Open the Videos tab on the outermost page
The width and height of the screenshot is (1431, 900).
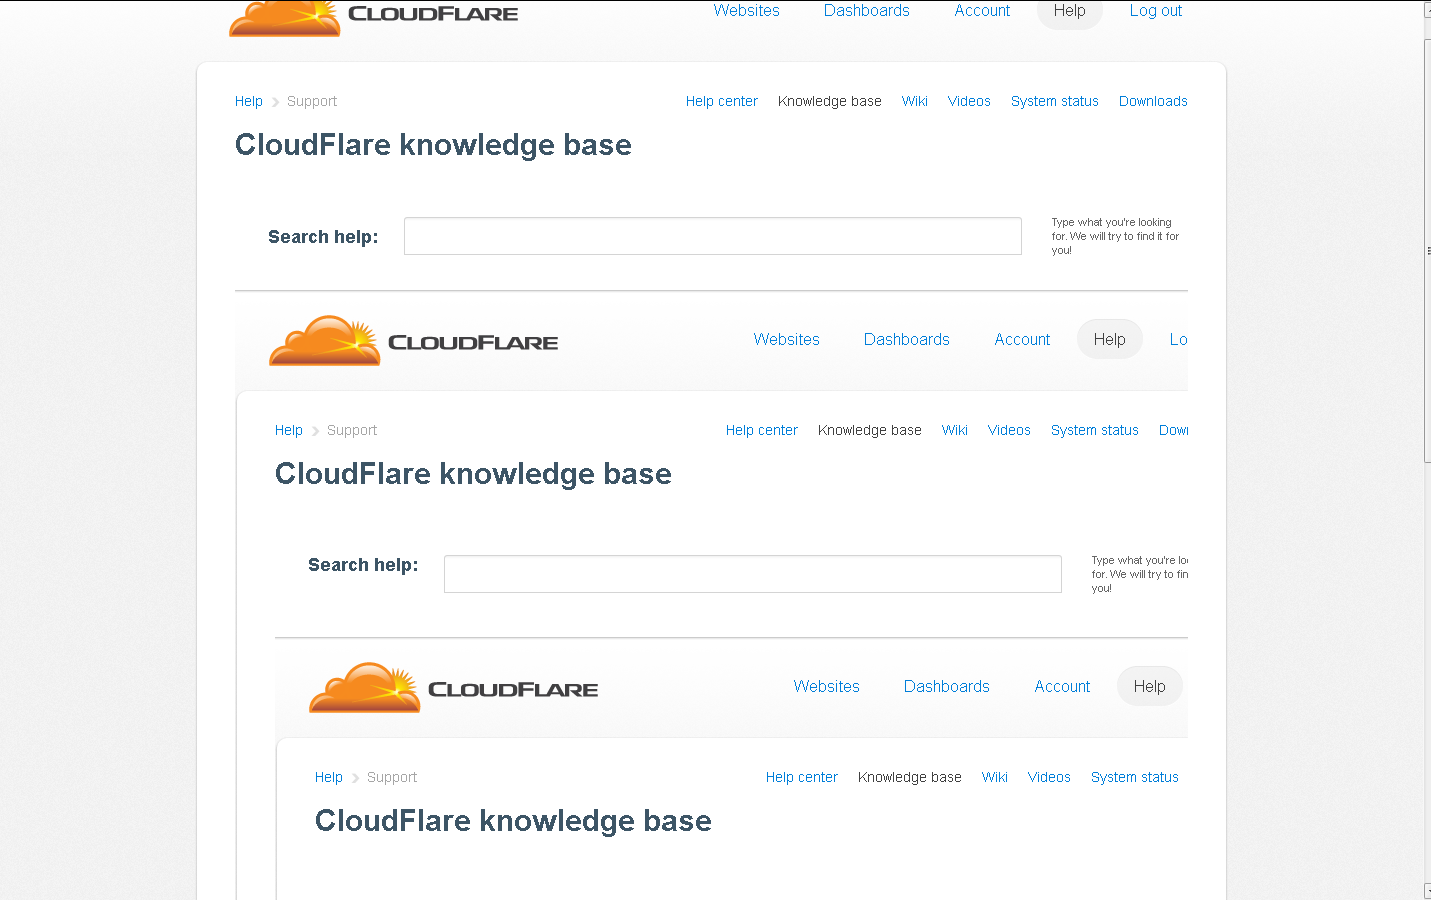point(969,101)
